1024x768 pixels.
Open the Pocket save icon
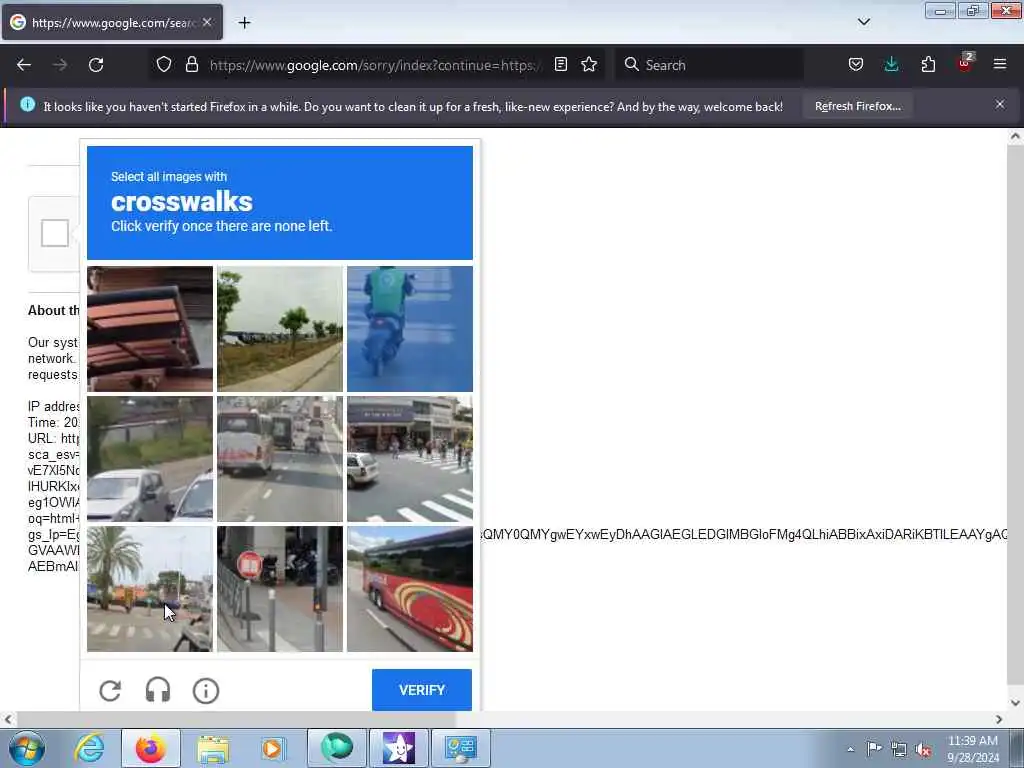point(856,65)
